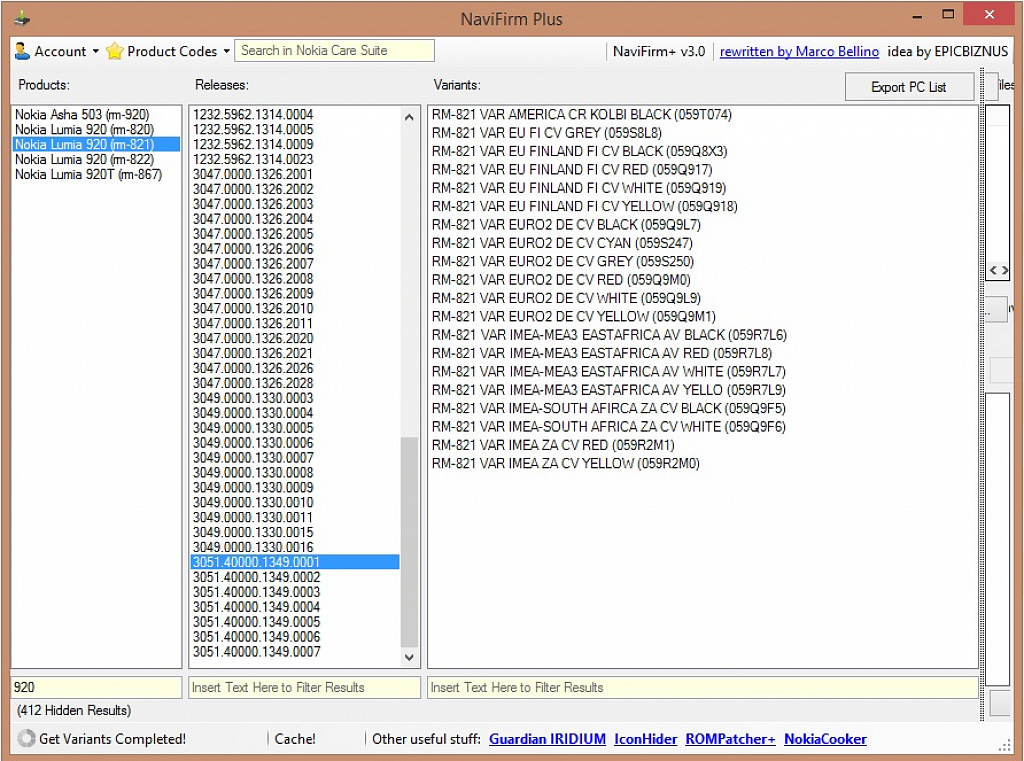Select release 3047.0000.1326.2028
The image size is (1024, 761).
[295, 383]
